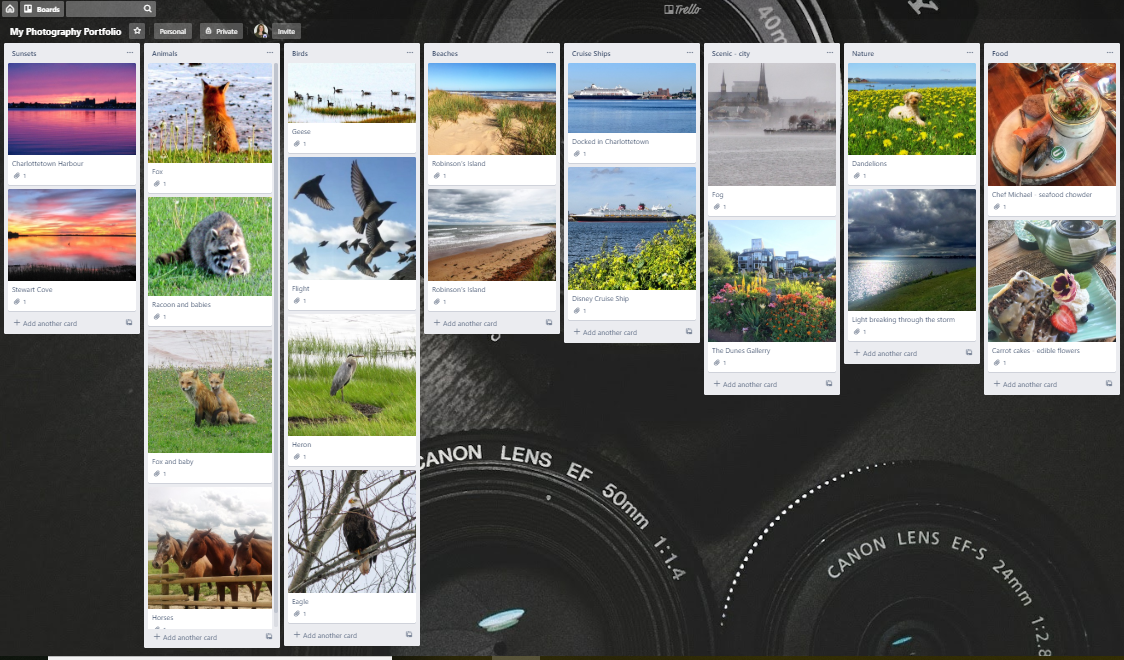The height and width of the screenshot is (660, 1124).
Task: Add another card to Cruise Ships list
Action: [605, 333]
